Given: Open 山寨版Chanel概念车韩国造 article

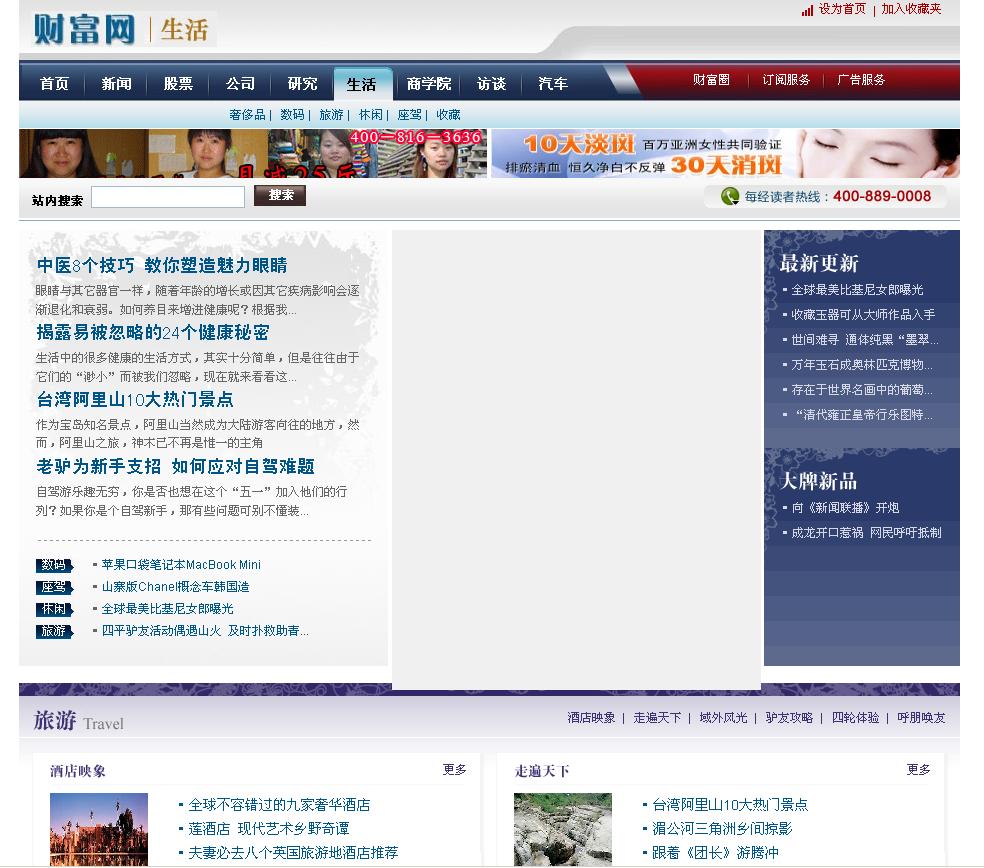Looking at the screenshot, I should click(x=176, y=587).
